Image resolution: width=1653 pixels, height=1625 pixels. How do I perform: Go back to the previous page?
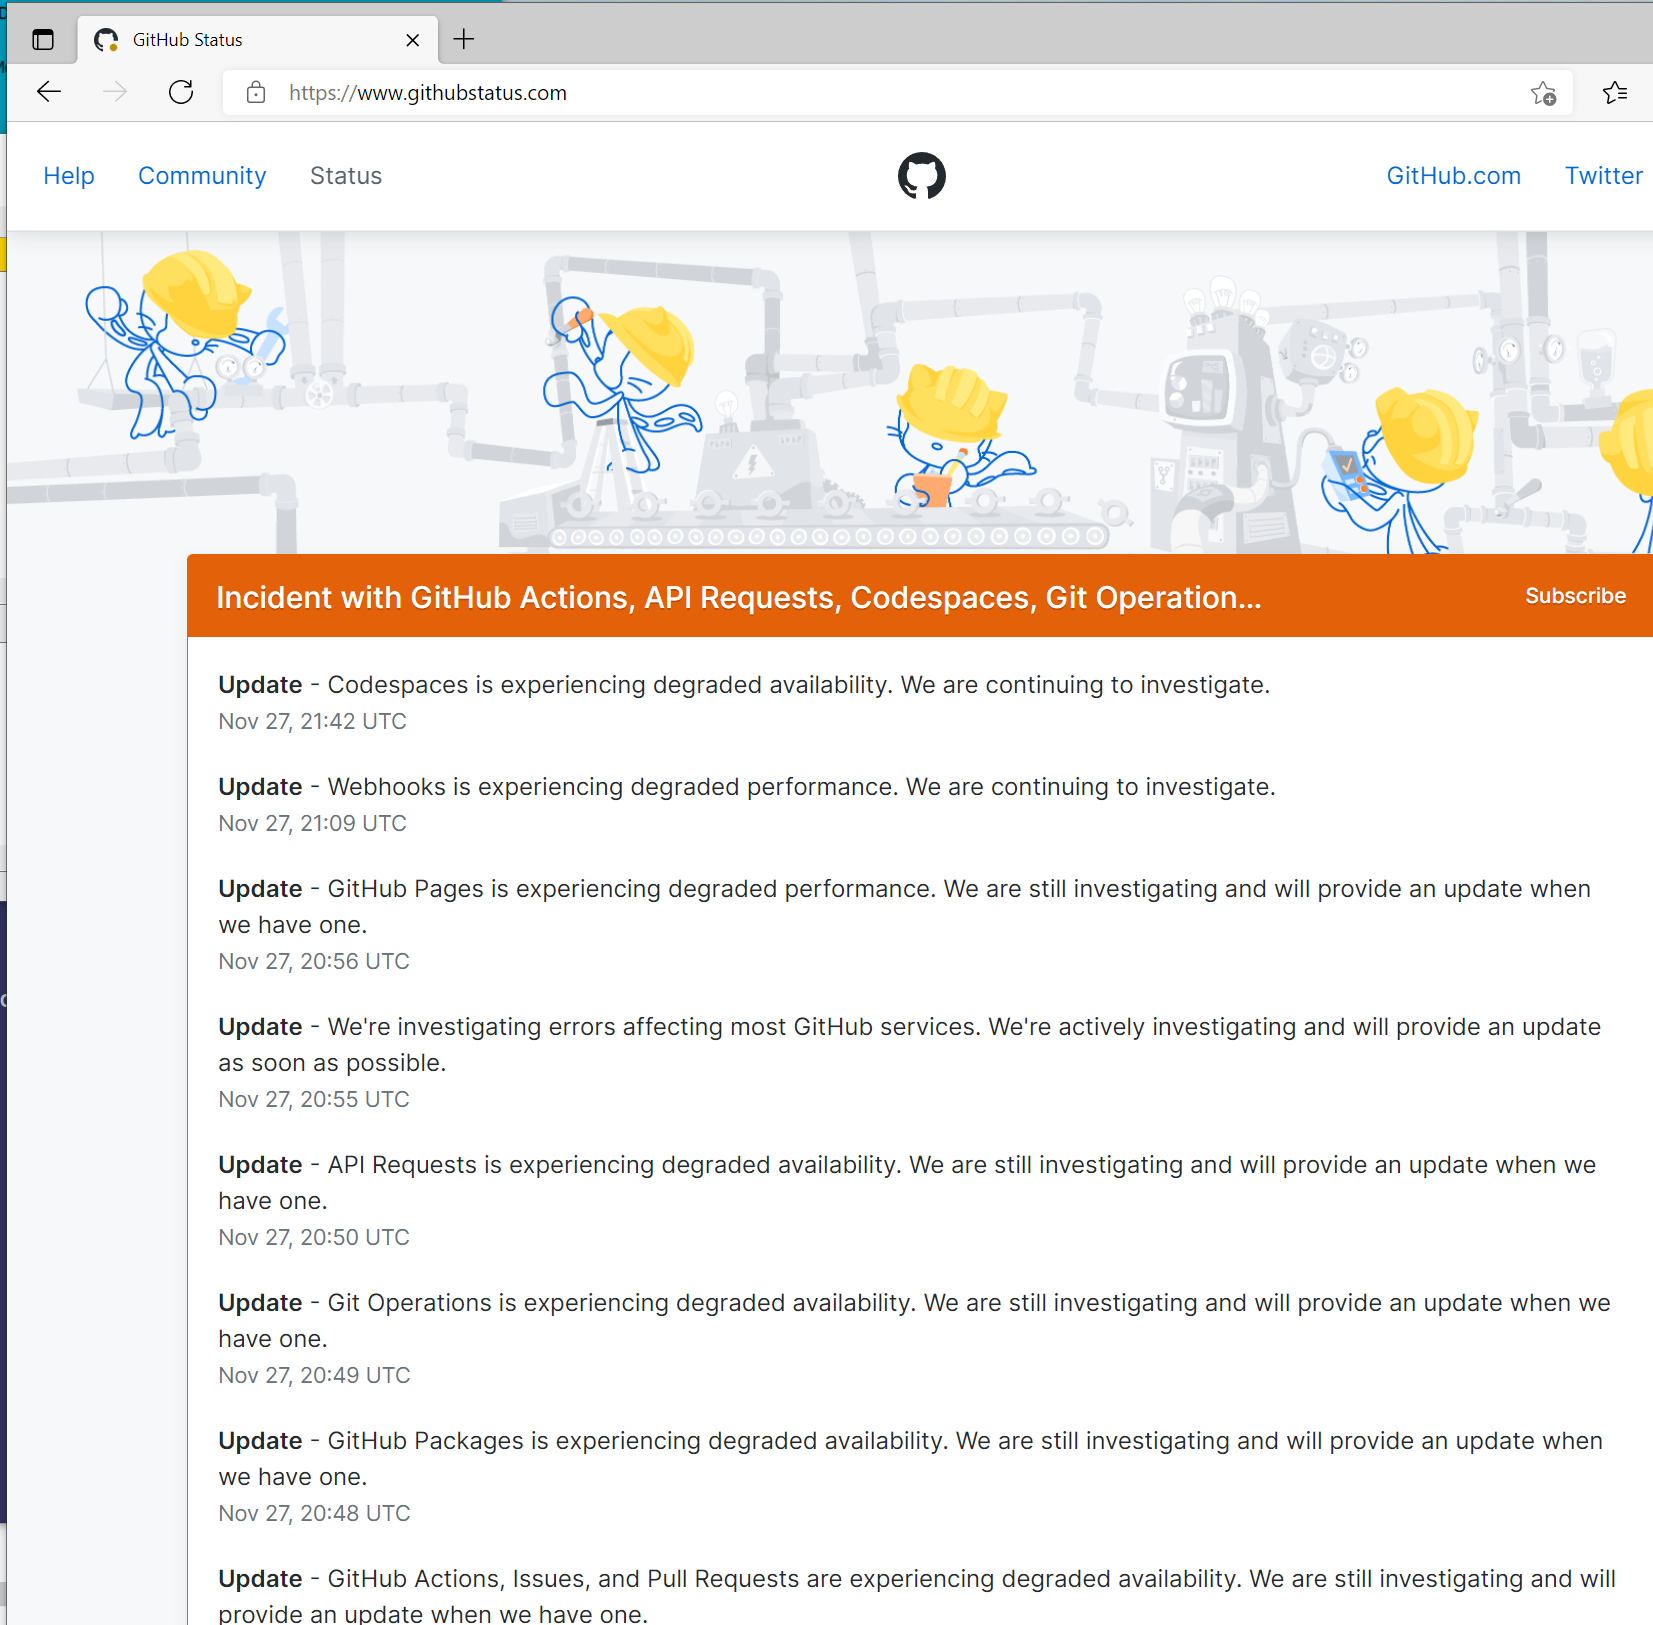click(x=49, y=93)
